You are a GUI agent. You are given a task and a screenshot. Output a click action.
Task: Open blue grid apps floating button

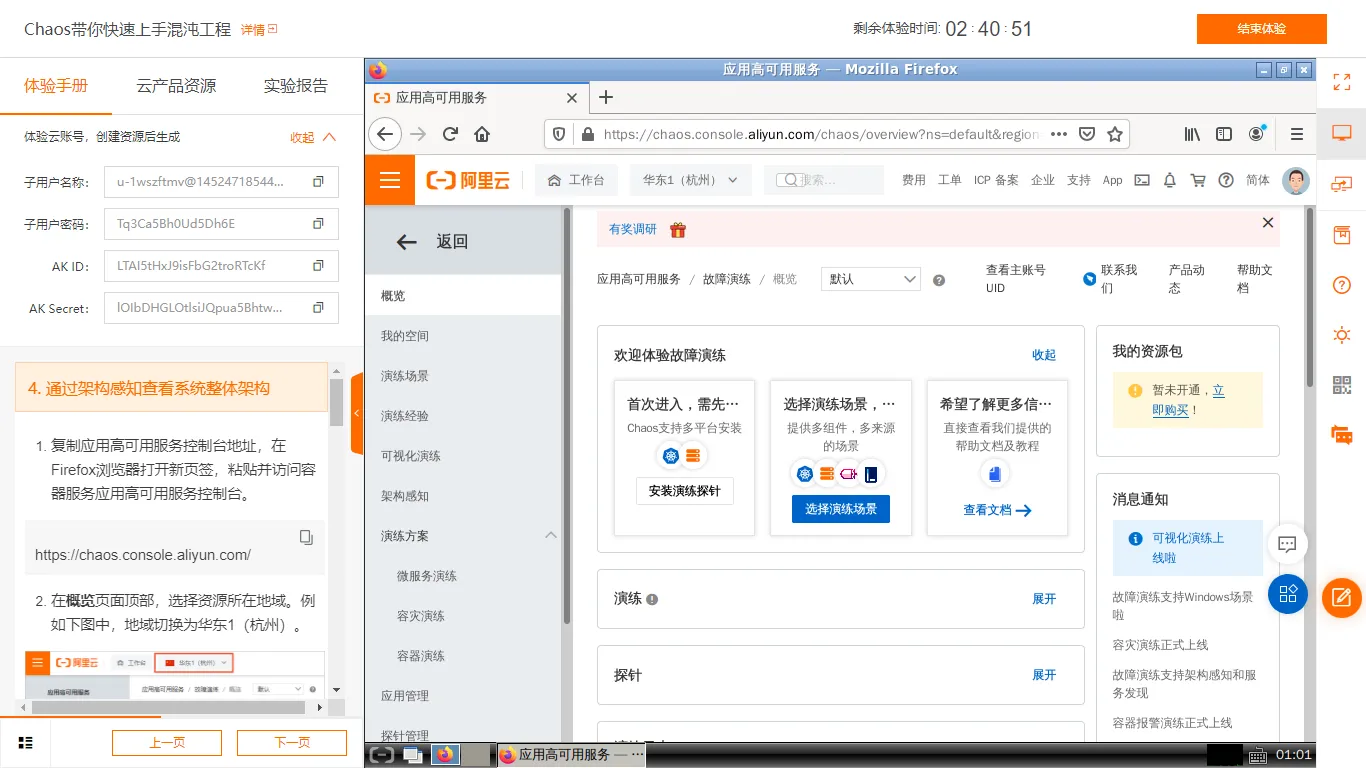[x=1288, y=594]
